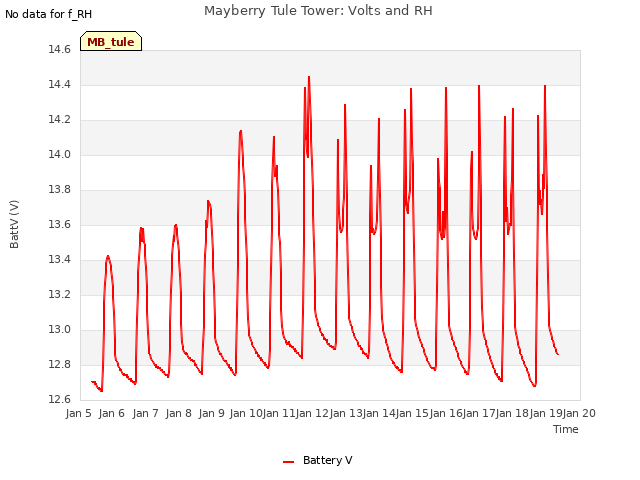The width and height of the screenshot is (640, 480).
Task: Click the 13.4 y-axis tick label
Action: [60, 260]
